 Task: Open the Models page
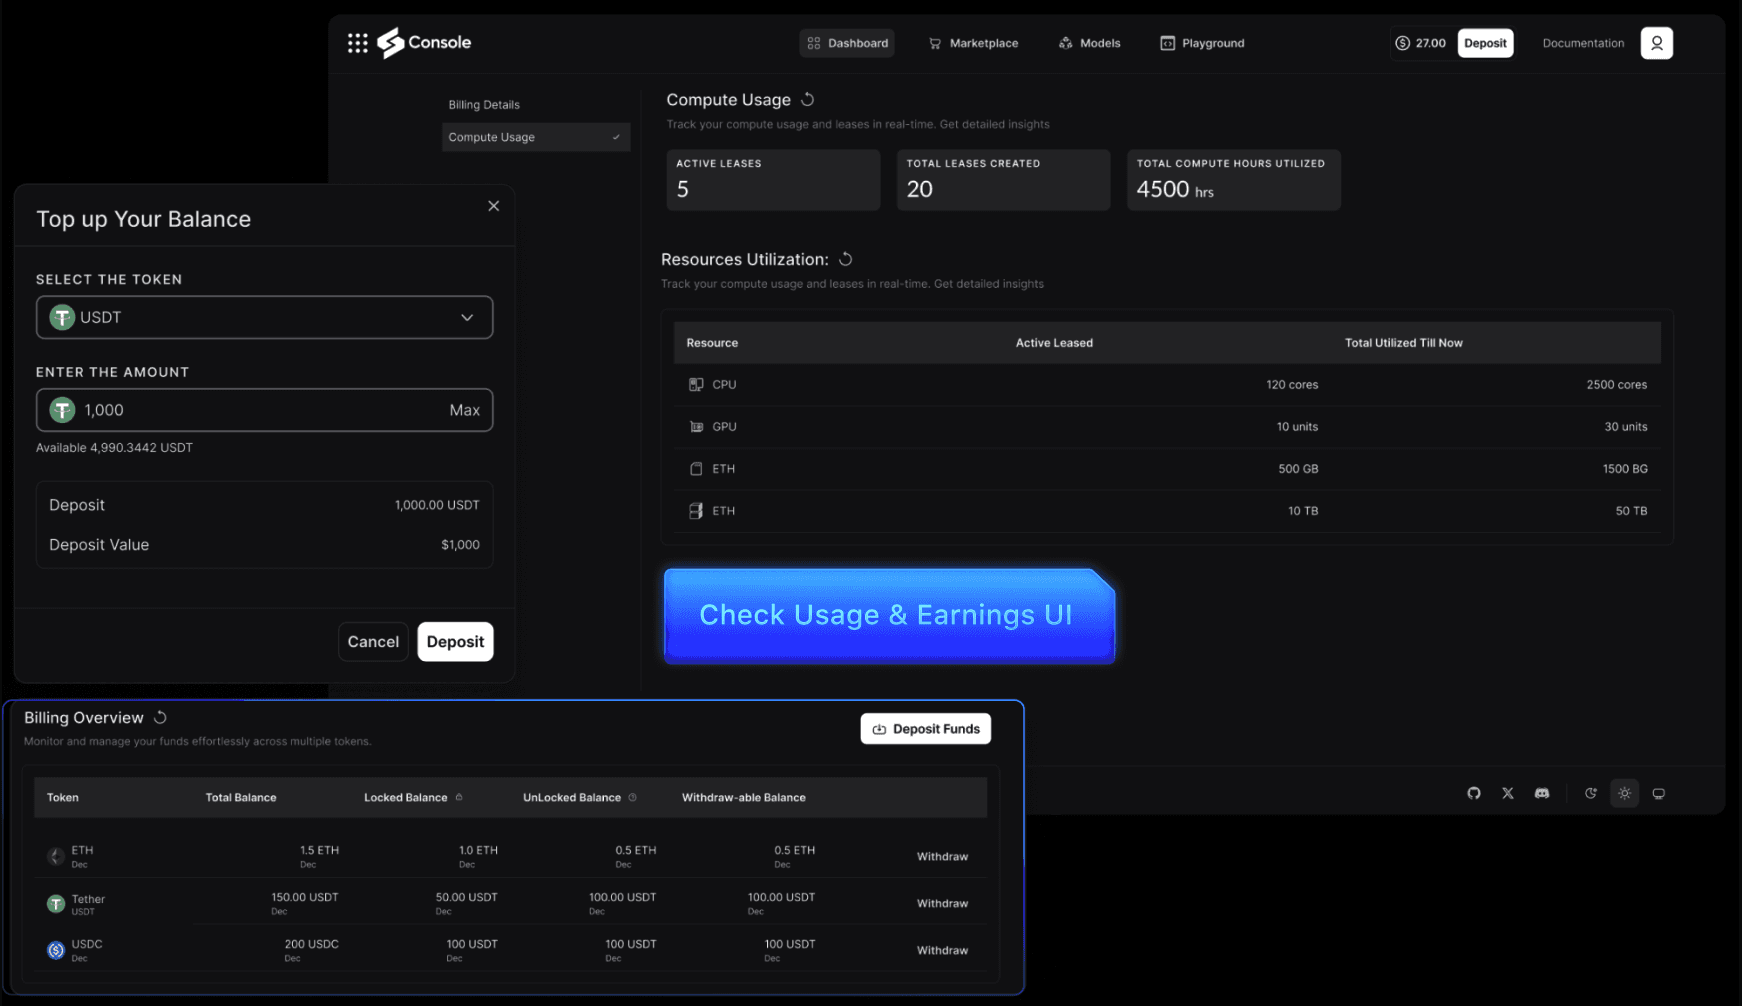(x=1089, y=43)
